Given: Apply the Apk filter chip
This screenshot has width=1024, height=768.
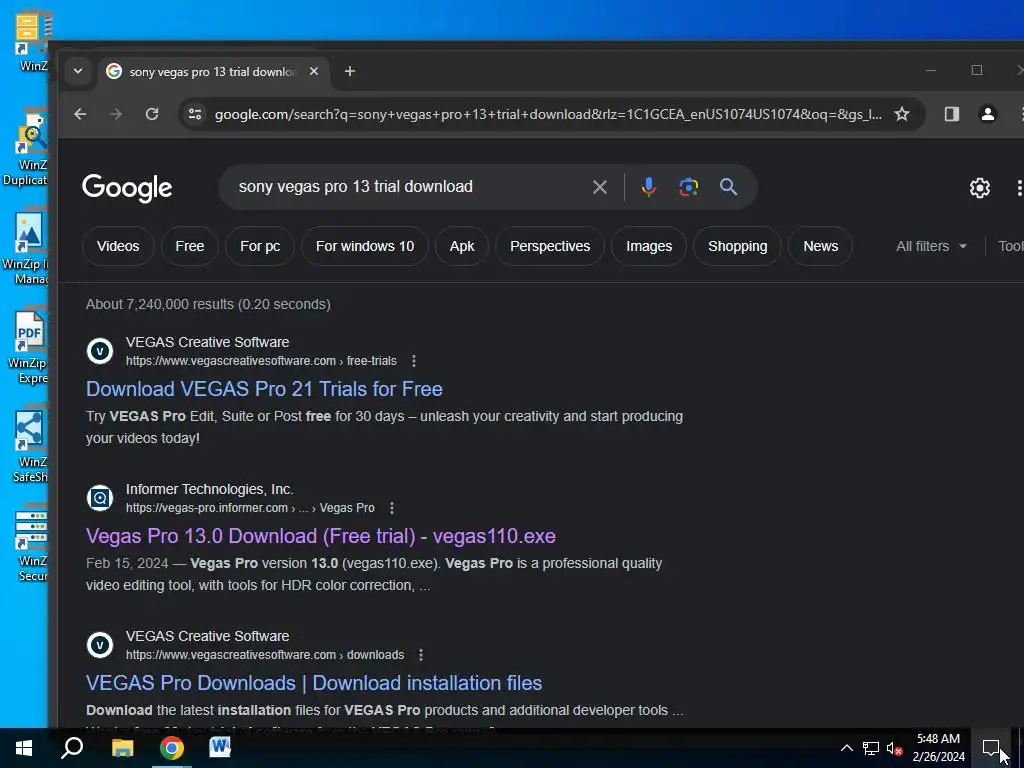Looking at the screenshot, I should point(462,246).
